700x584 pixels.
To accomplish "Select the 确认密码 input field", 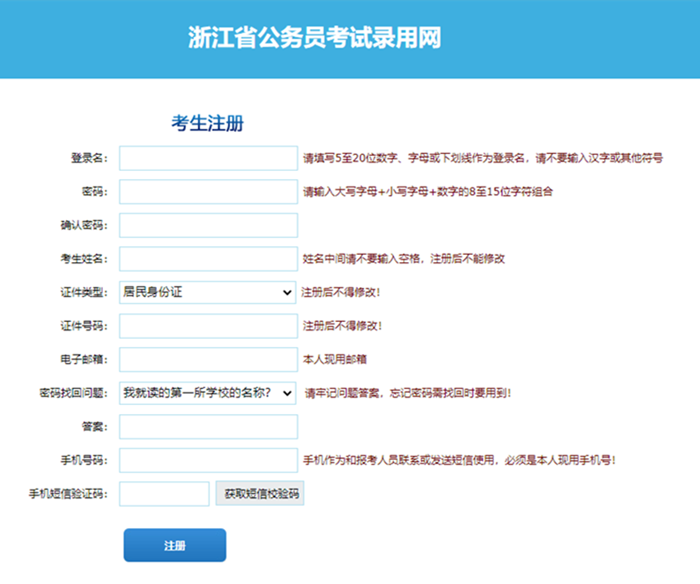I will [x=208, y=225].
